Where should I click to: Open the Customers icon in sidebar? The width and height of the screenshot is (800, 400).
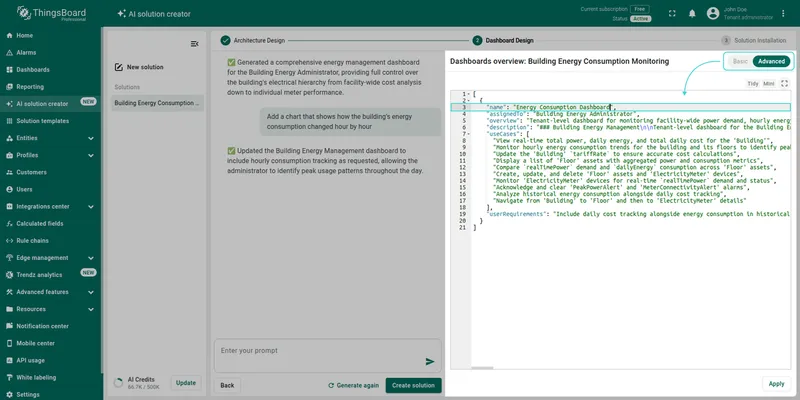pos(9,172)
